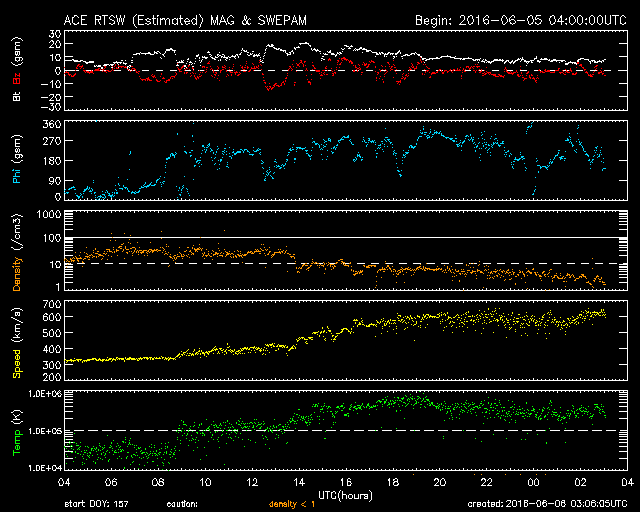Click the '1.0E+05' tick on the Temp axis

click(x=45, y=431)
